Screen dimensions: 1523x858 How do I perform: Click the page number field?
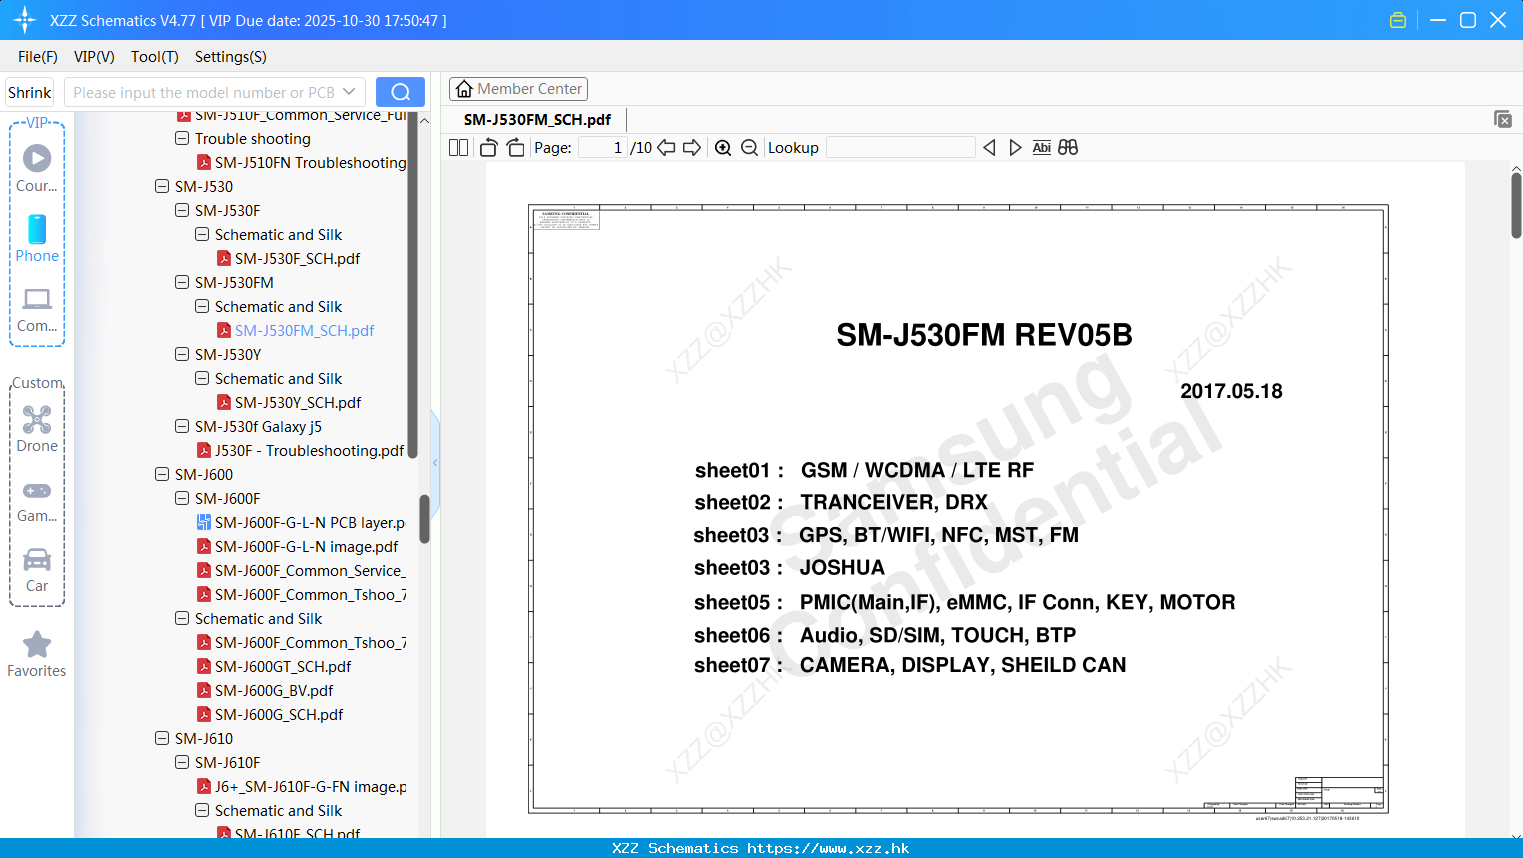602,148
